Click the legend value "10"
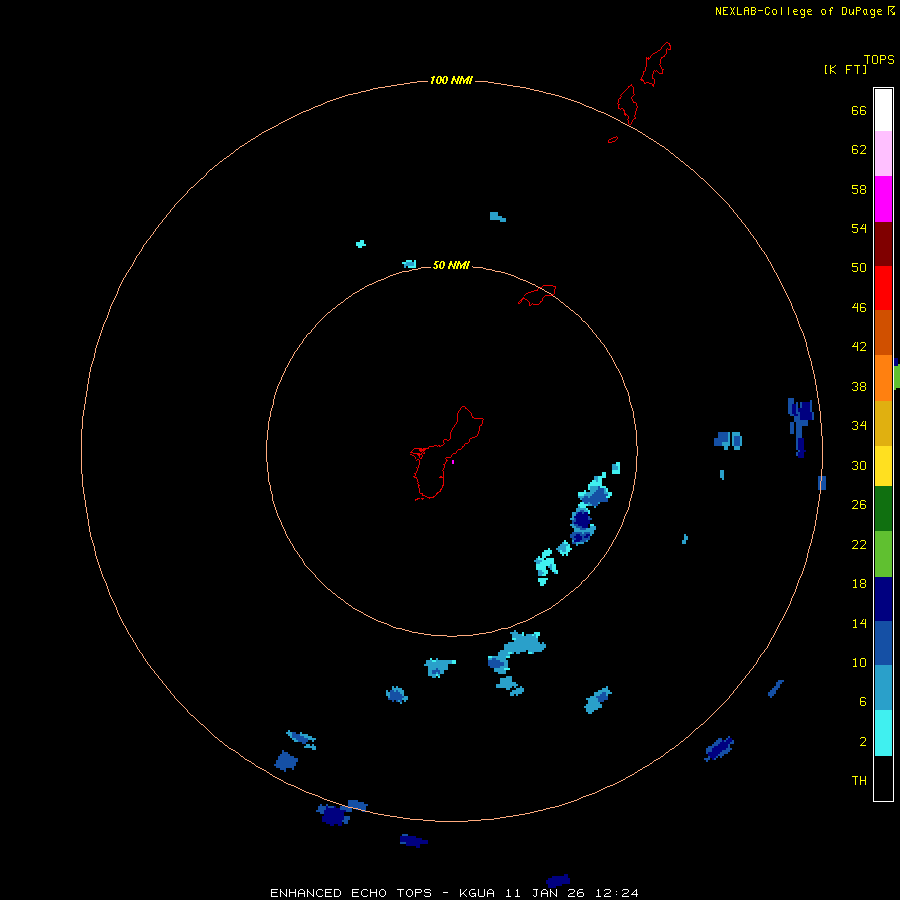 click(859, 662)
